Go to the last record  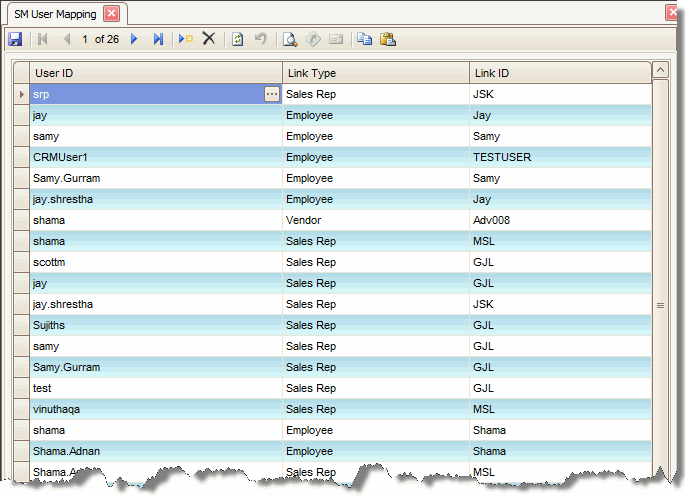[x=158, y=39]
